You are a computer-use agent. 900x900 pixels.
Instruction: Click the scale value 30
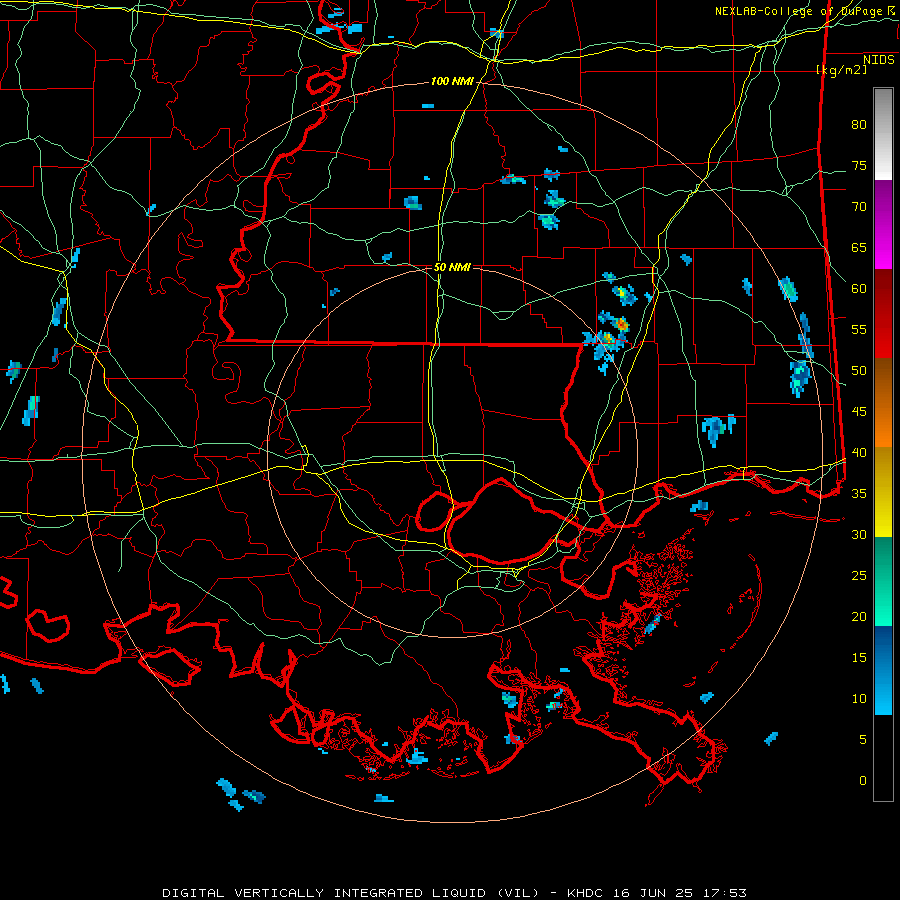(859, 535)
